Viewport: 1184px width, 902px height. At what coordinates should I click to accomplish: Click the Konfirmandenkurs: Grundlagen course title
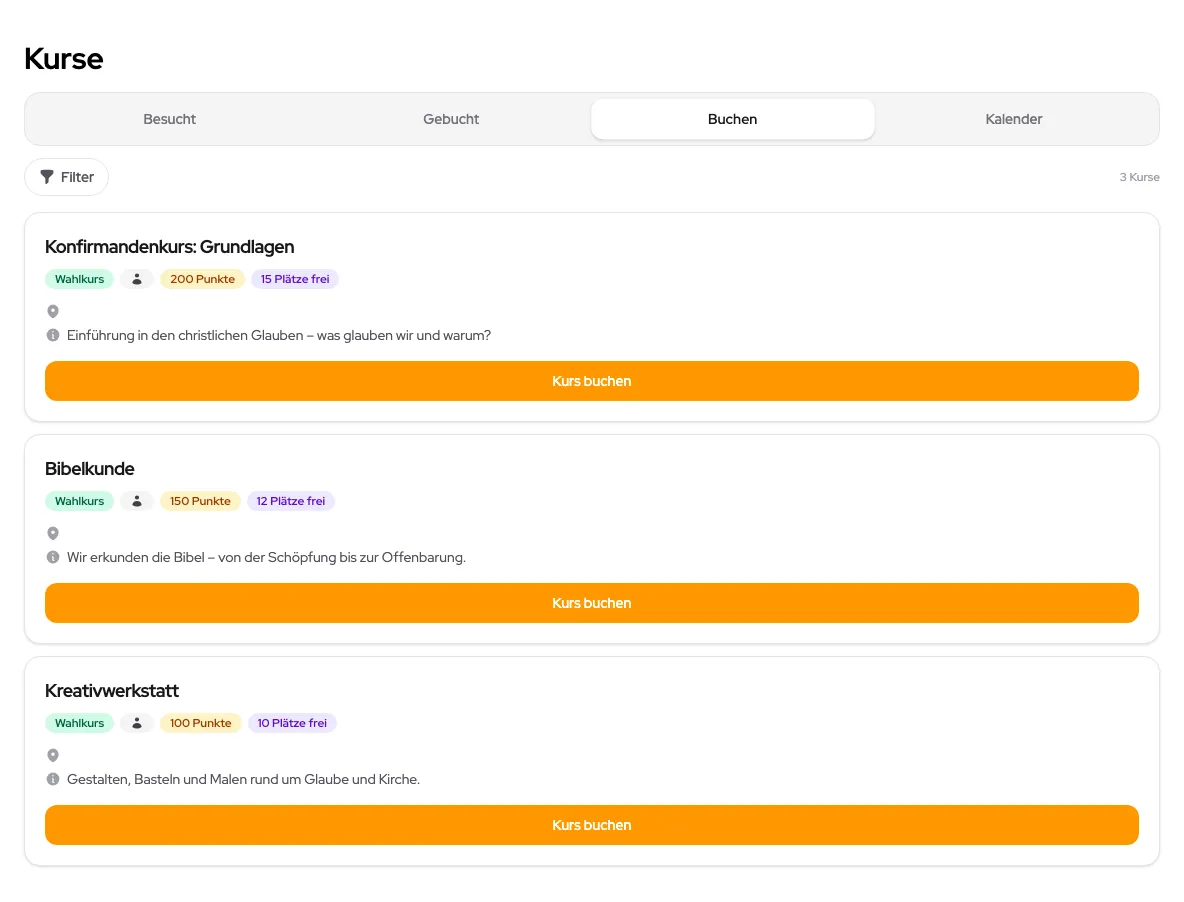[169, 247]
